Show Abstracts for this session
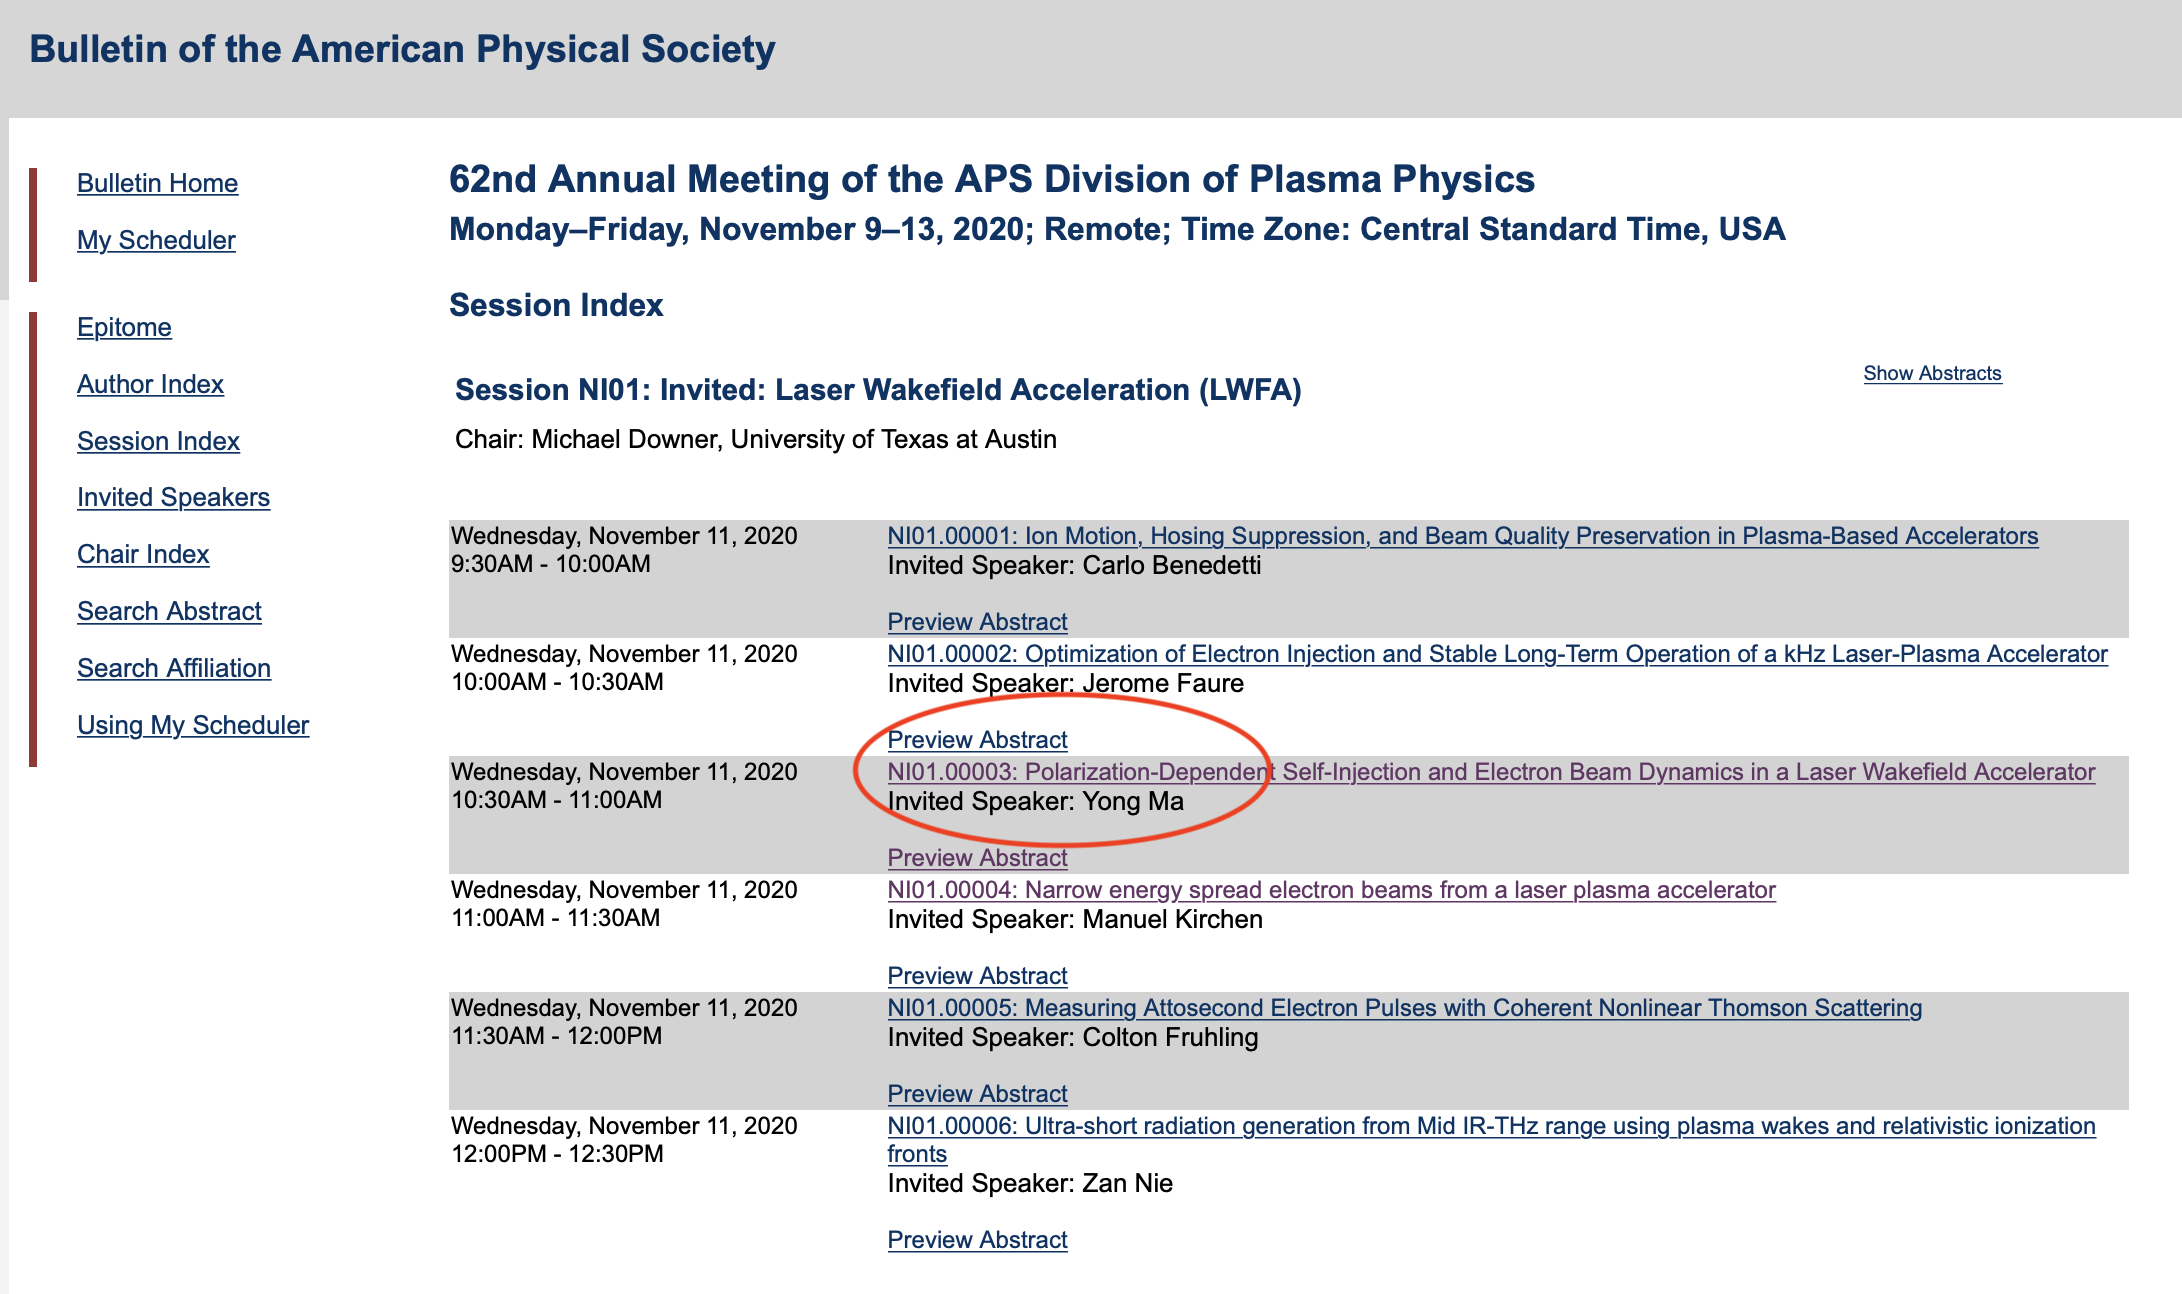Screen dimensions: 2182x1294 pyautogui.click(x=1932, y=373)
